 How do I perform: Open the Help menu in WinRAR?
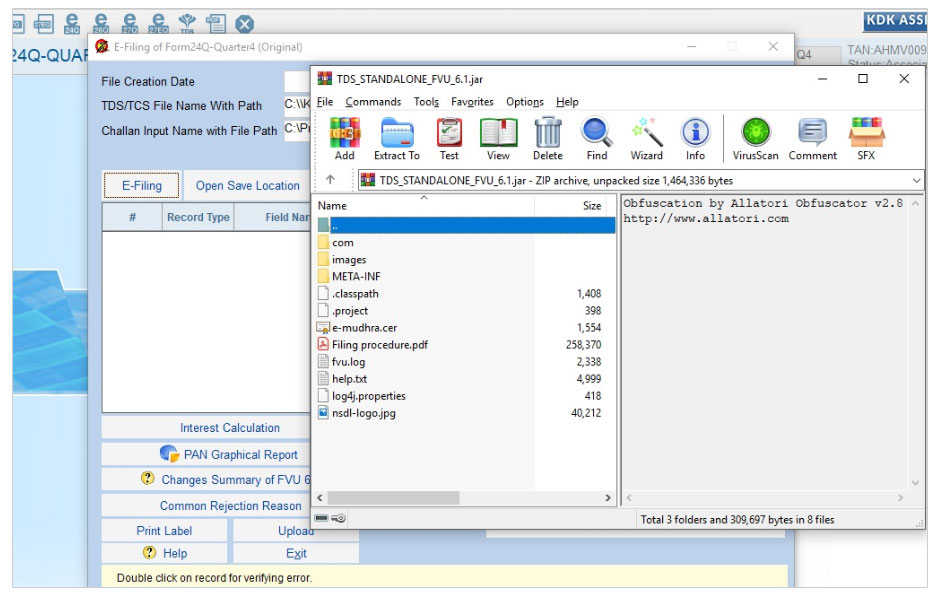point(567,102)
